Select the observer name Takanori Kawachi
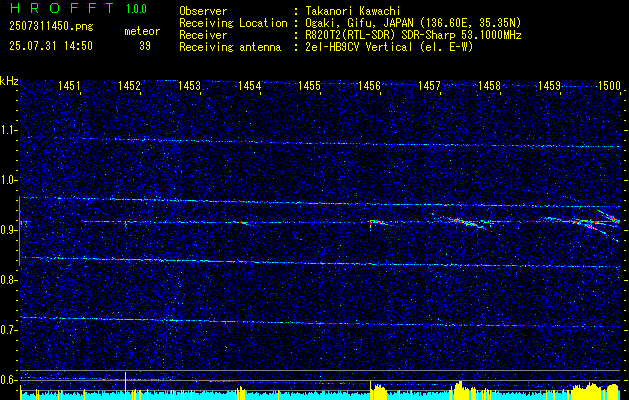The width and height of the screenshot is (629, 400). pos(351,11)
